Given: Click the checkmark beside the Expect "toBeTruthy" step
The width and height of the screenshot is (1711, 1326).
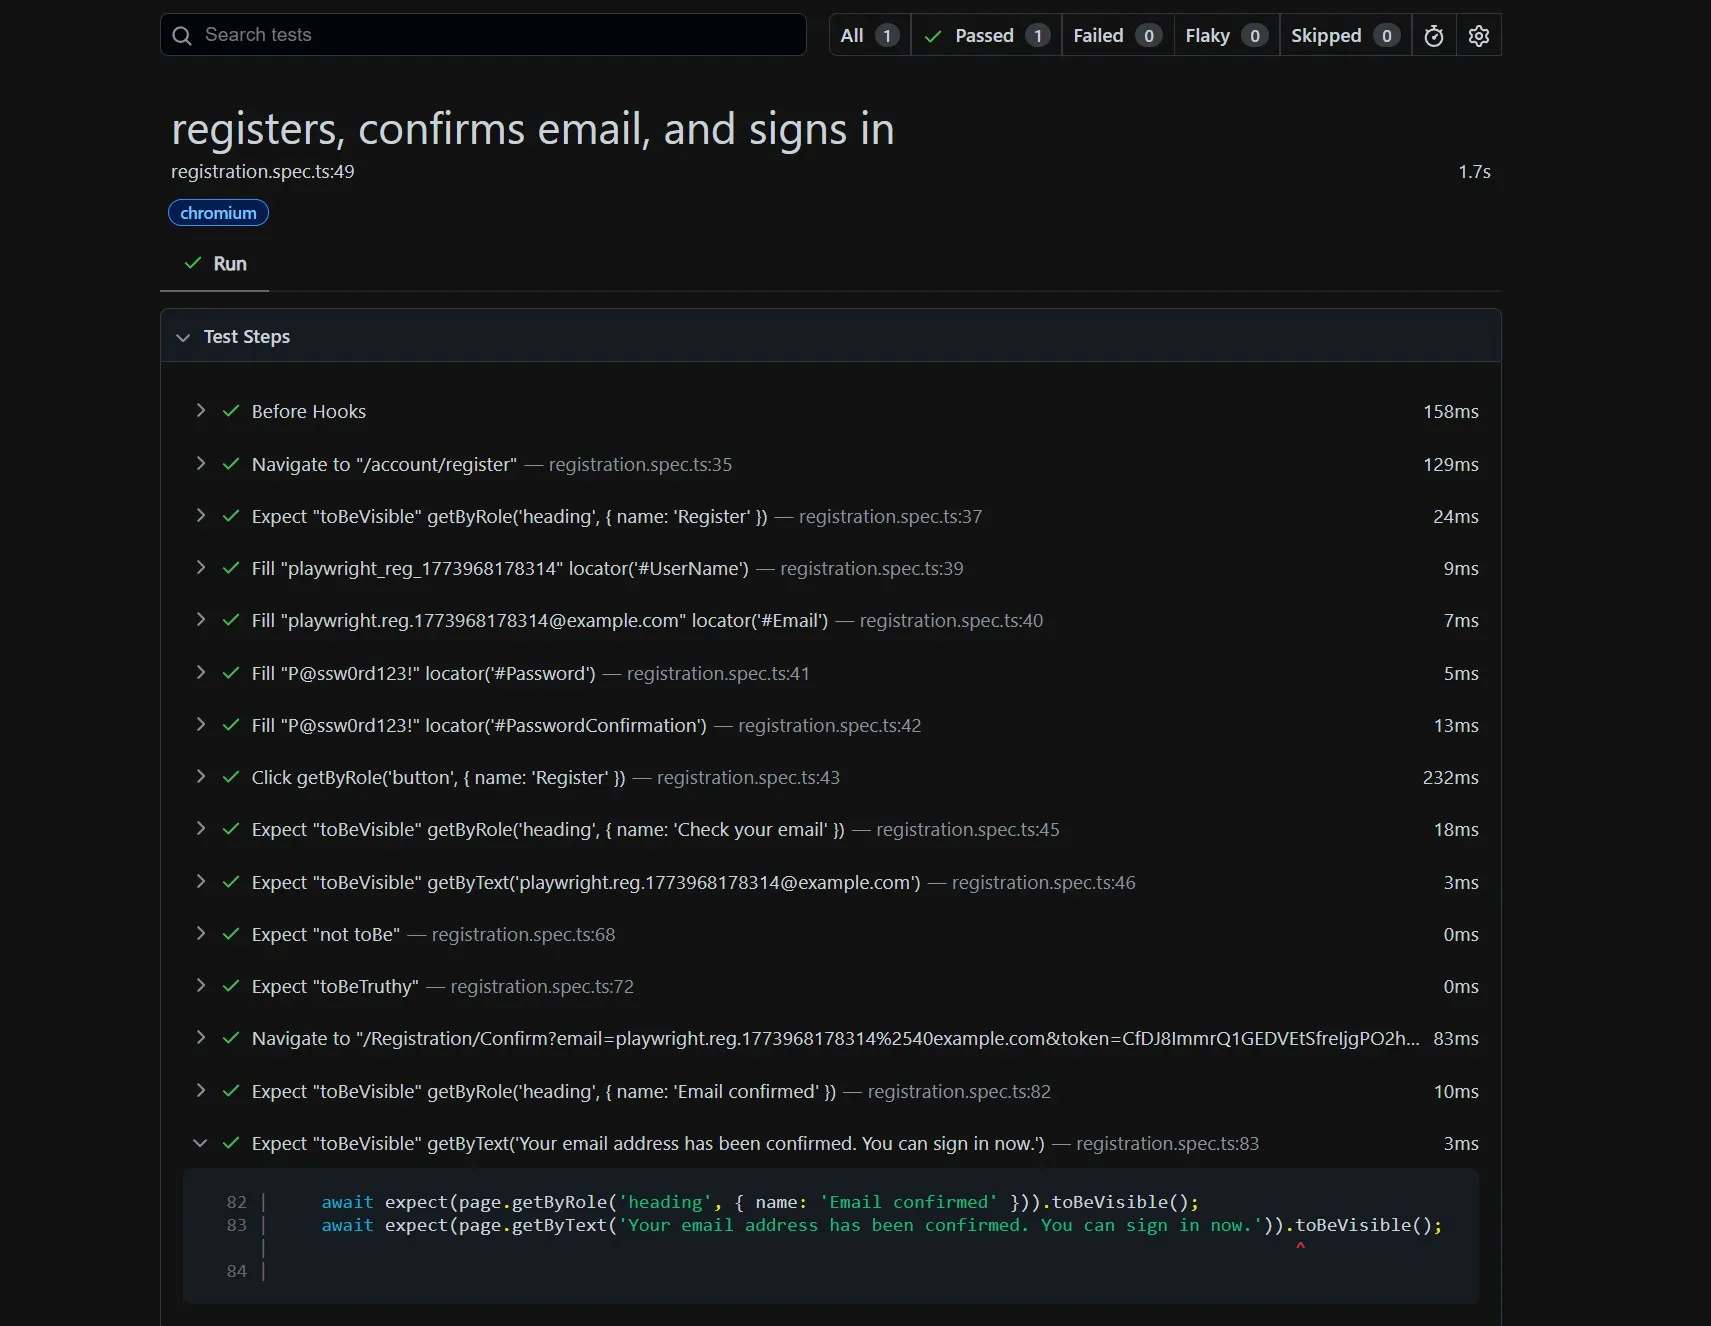Looking at the screenshot, I should (231, 986).
